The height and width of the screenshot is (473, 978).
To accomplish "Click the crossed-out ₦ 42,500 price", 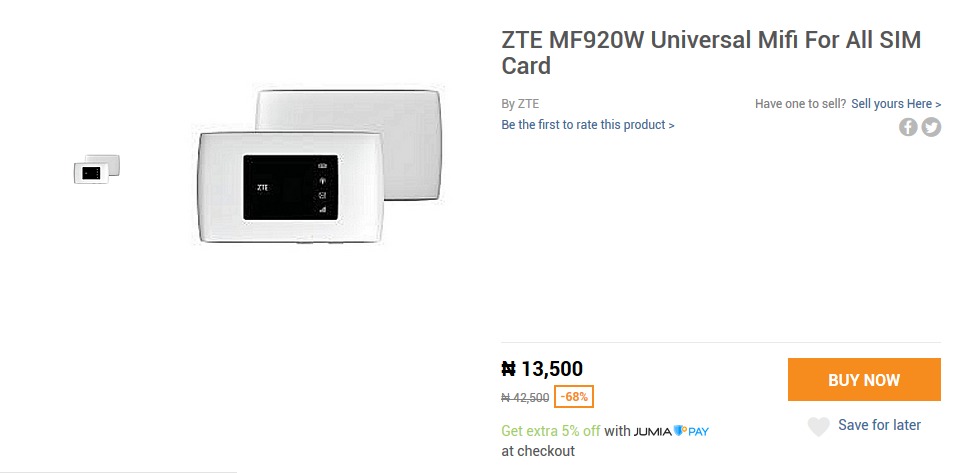I will (525, 397).
